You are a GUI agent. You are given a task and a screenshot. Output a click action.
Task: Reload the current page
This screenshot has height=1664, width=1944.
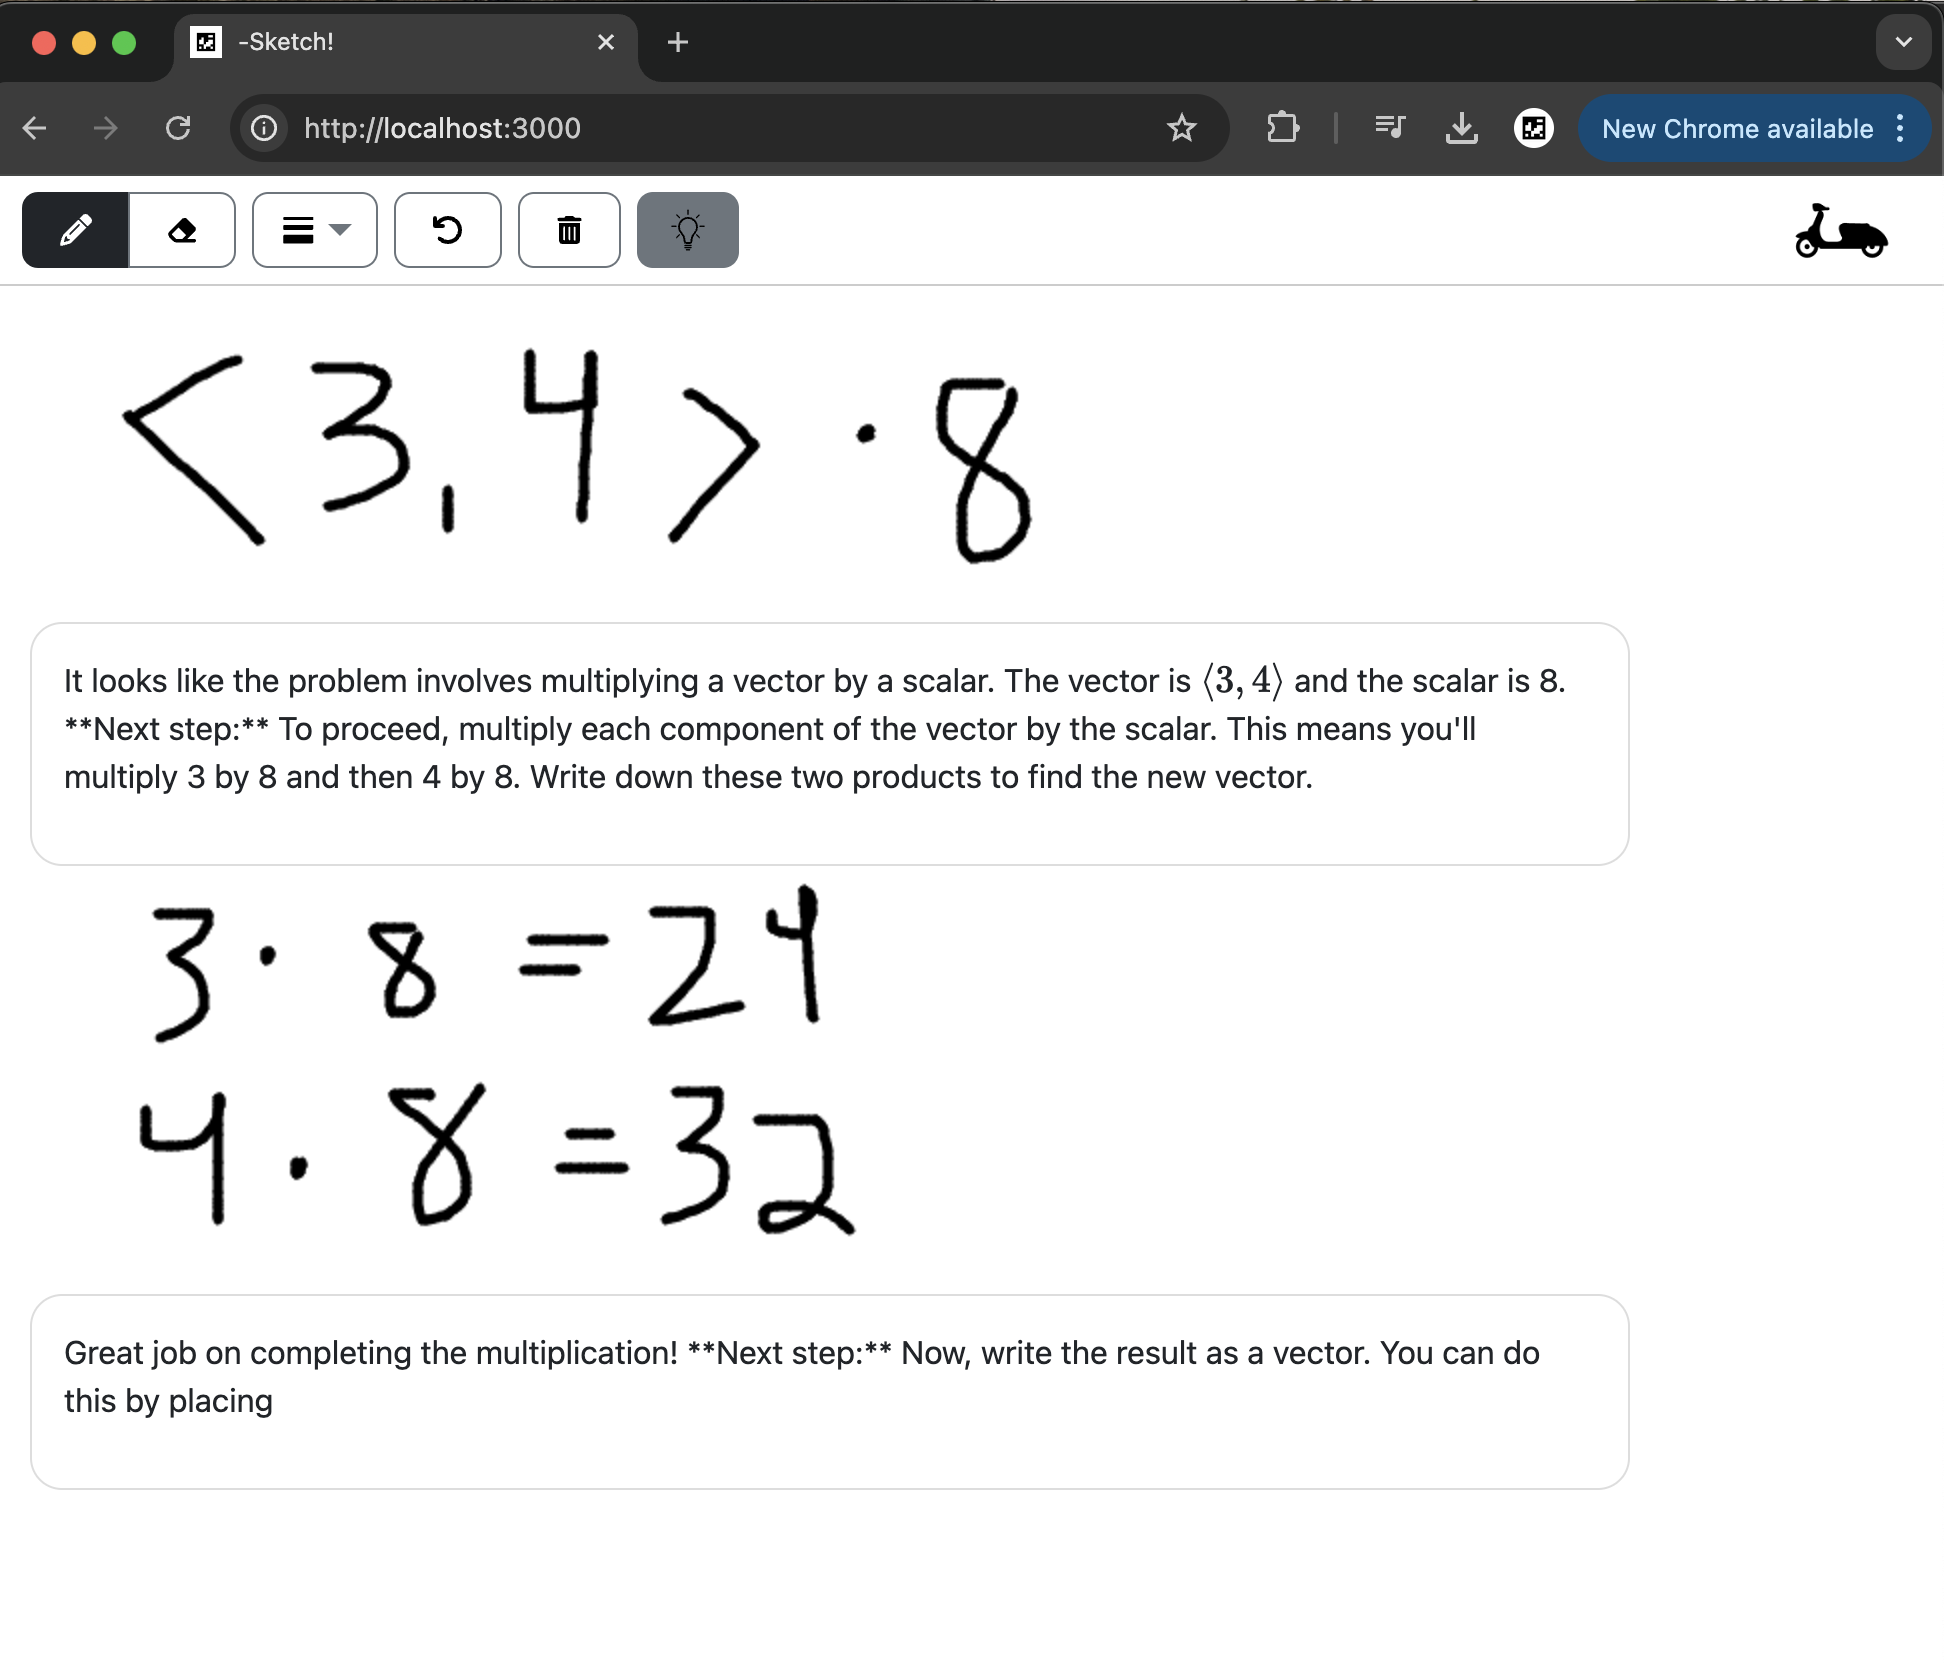pos(178,128)
